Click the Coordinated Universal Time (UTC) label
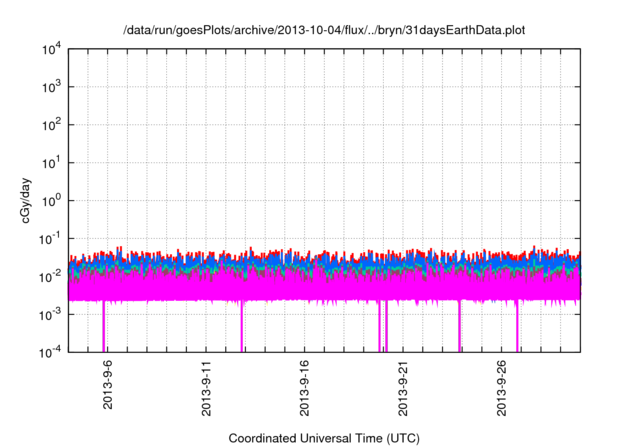This screenshot has height=448, width=640. click(x=324, y=438)
